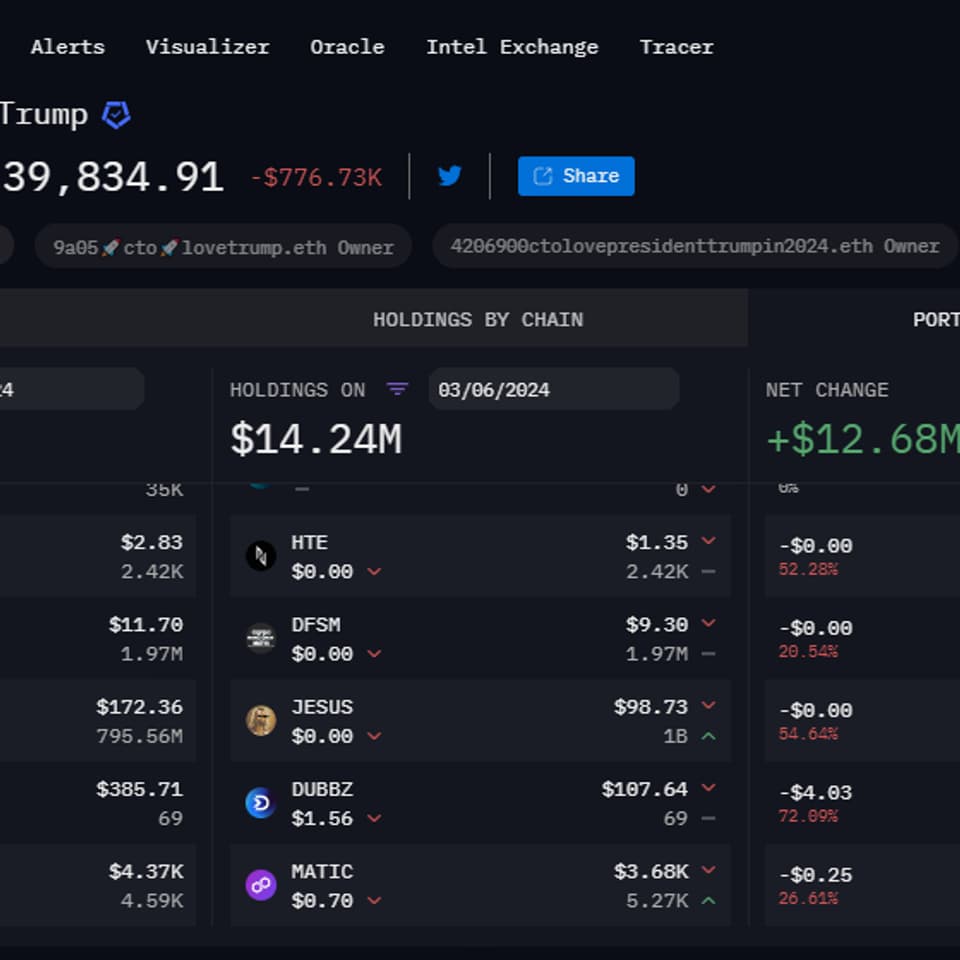Click the HTE token icon
Viewport: 960px width, 960px height.
click(261, 556)
